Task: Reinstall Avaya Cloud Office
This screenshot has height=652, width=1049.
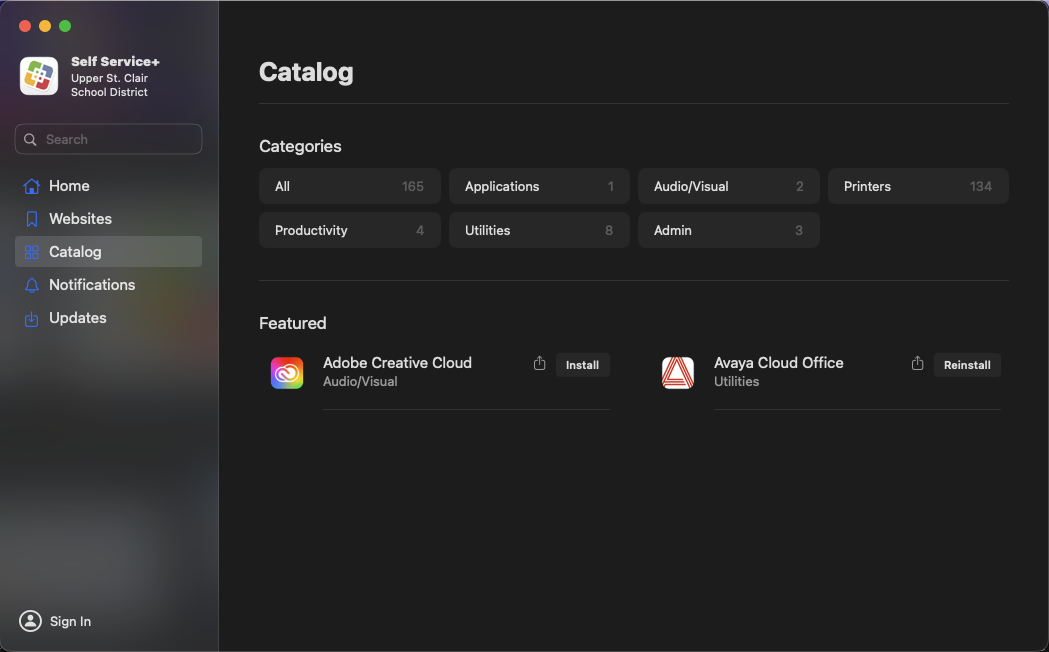Action: [x=967, y=365]
